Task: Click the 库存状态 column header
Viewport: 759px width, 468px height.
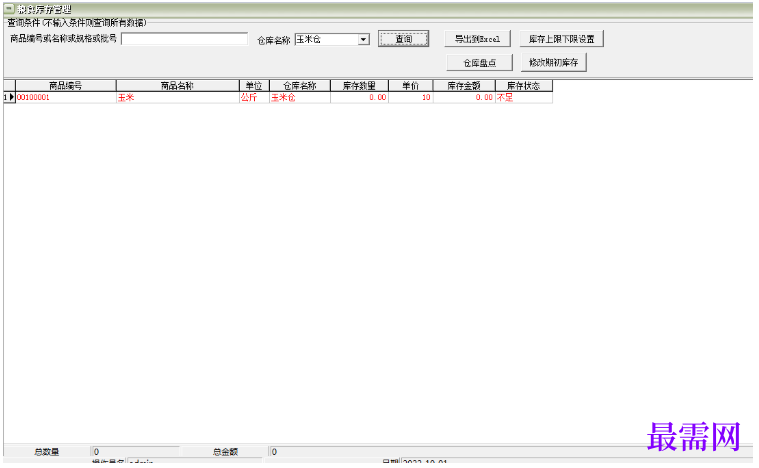Action: click(x=524, y=86)
